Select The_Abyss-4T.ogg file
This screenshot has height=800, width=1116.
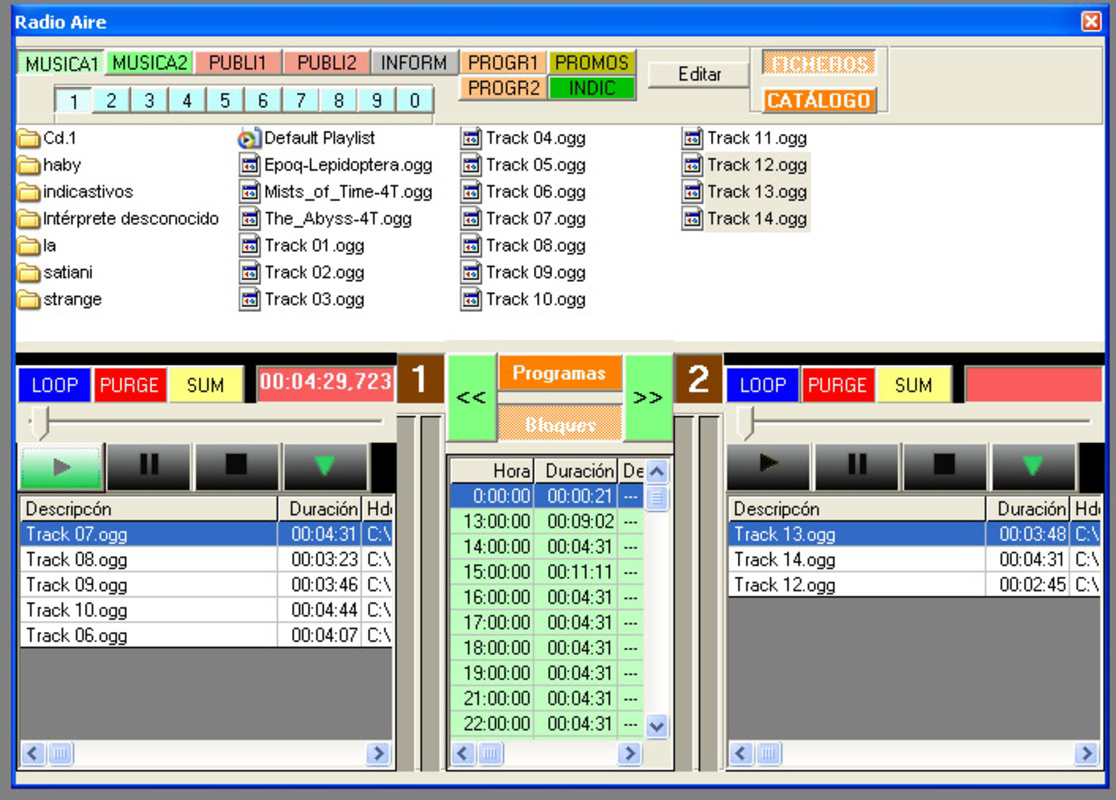(x=326, y=219)
